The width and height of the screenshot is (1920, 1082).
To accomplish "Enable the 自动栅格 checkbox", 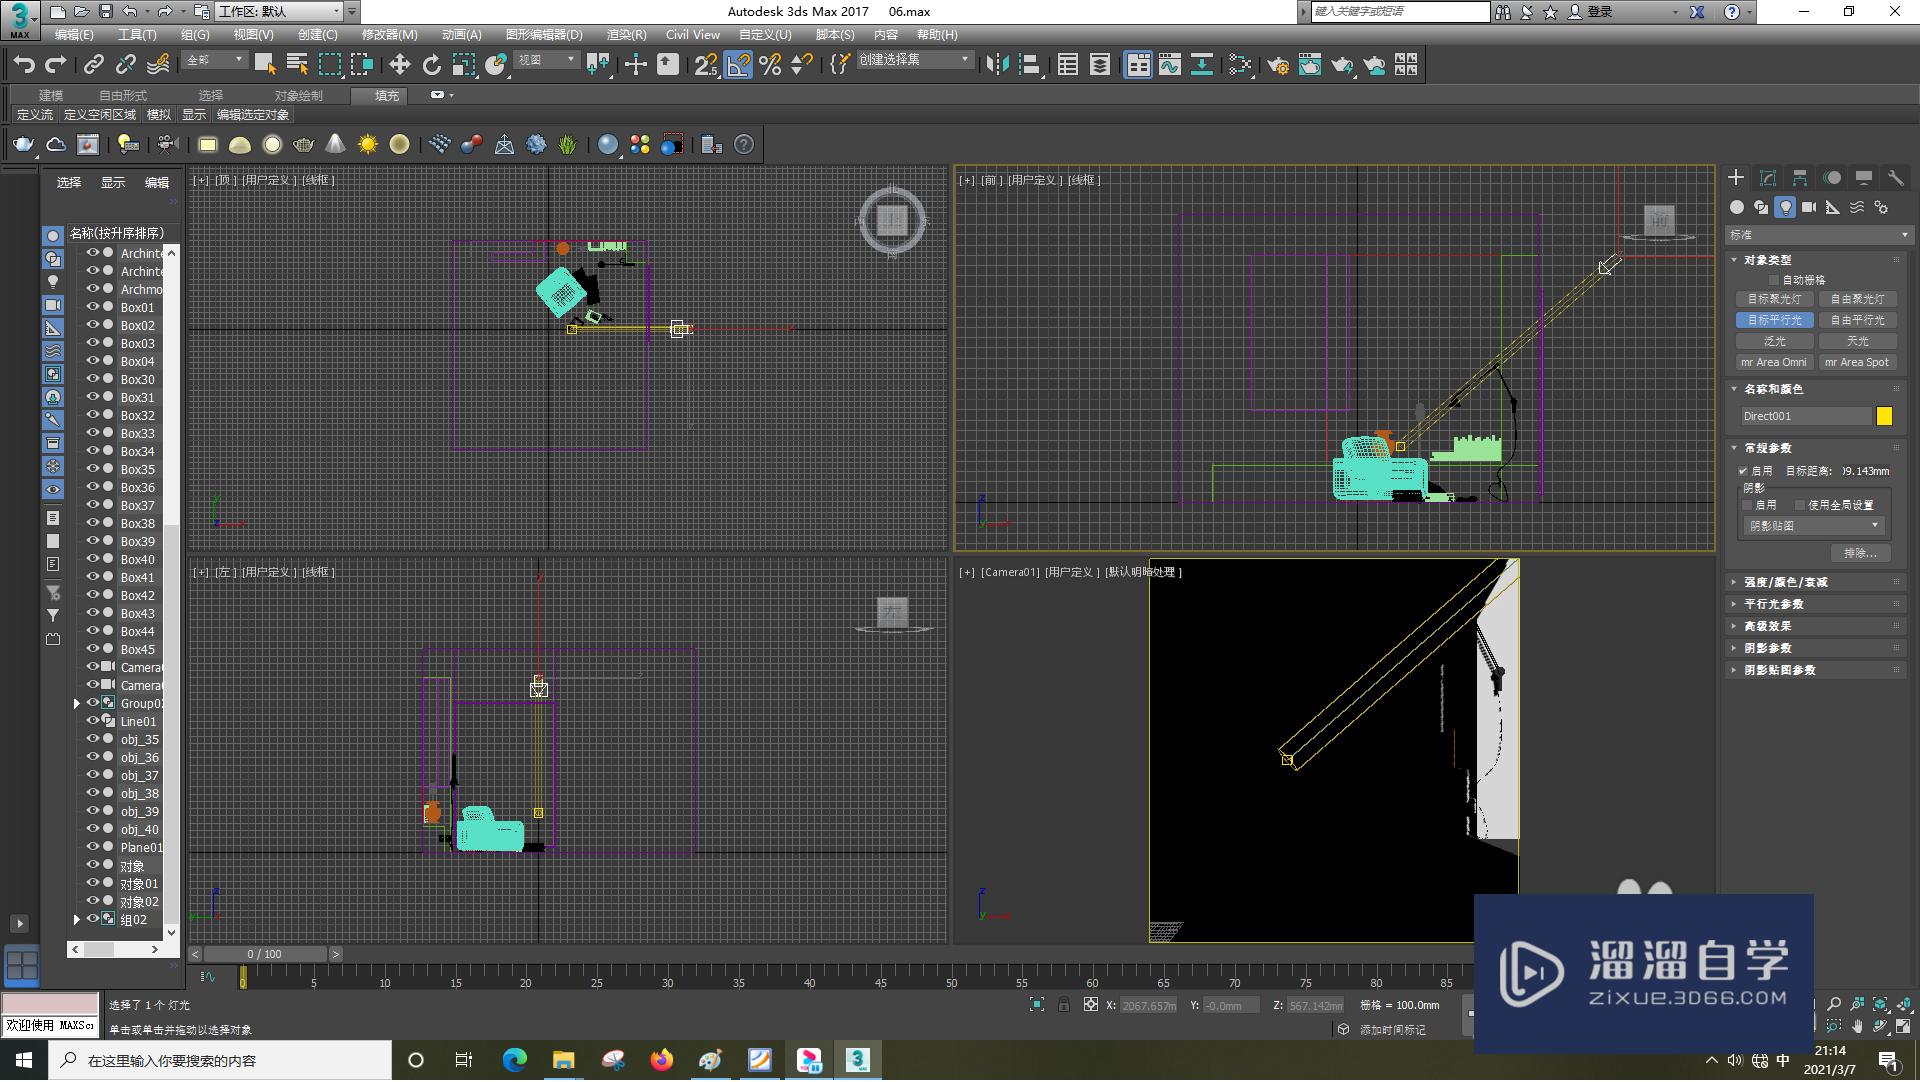I will 1774,281.
